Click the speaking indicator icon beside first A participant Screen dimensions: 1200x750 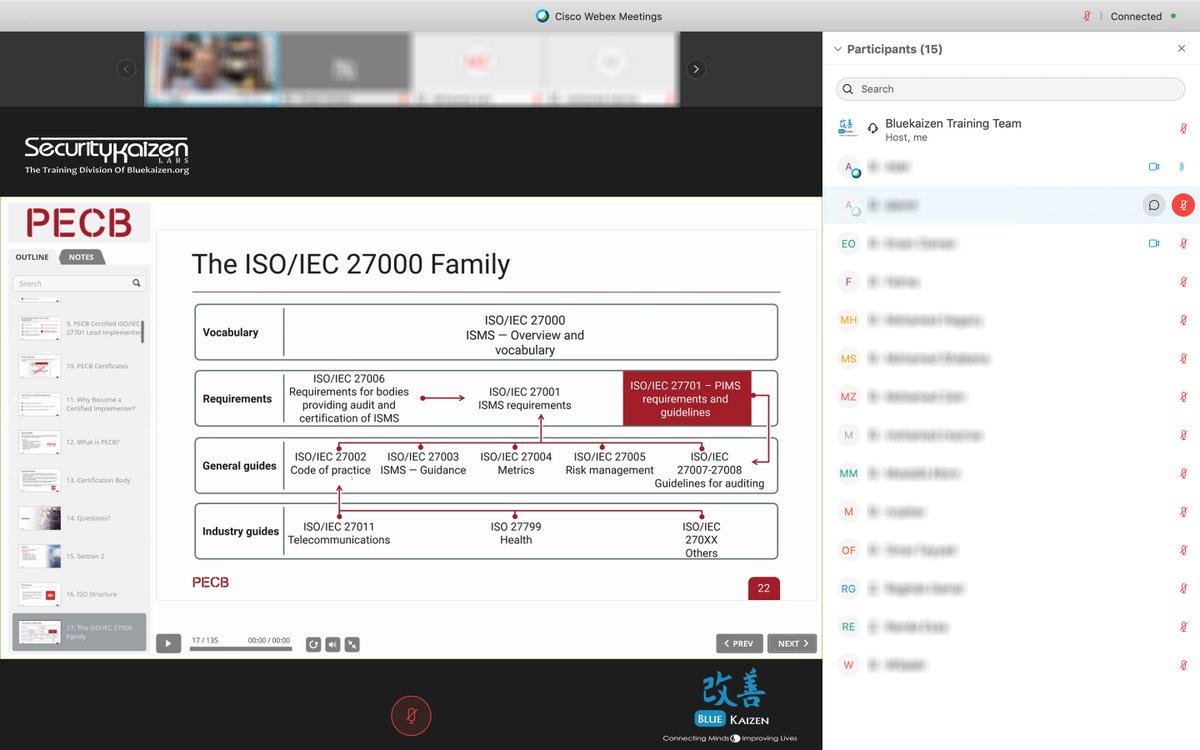pyautogui.click(x=1182, y=167)
